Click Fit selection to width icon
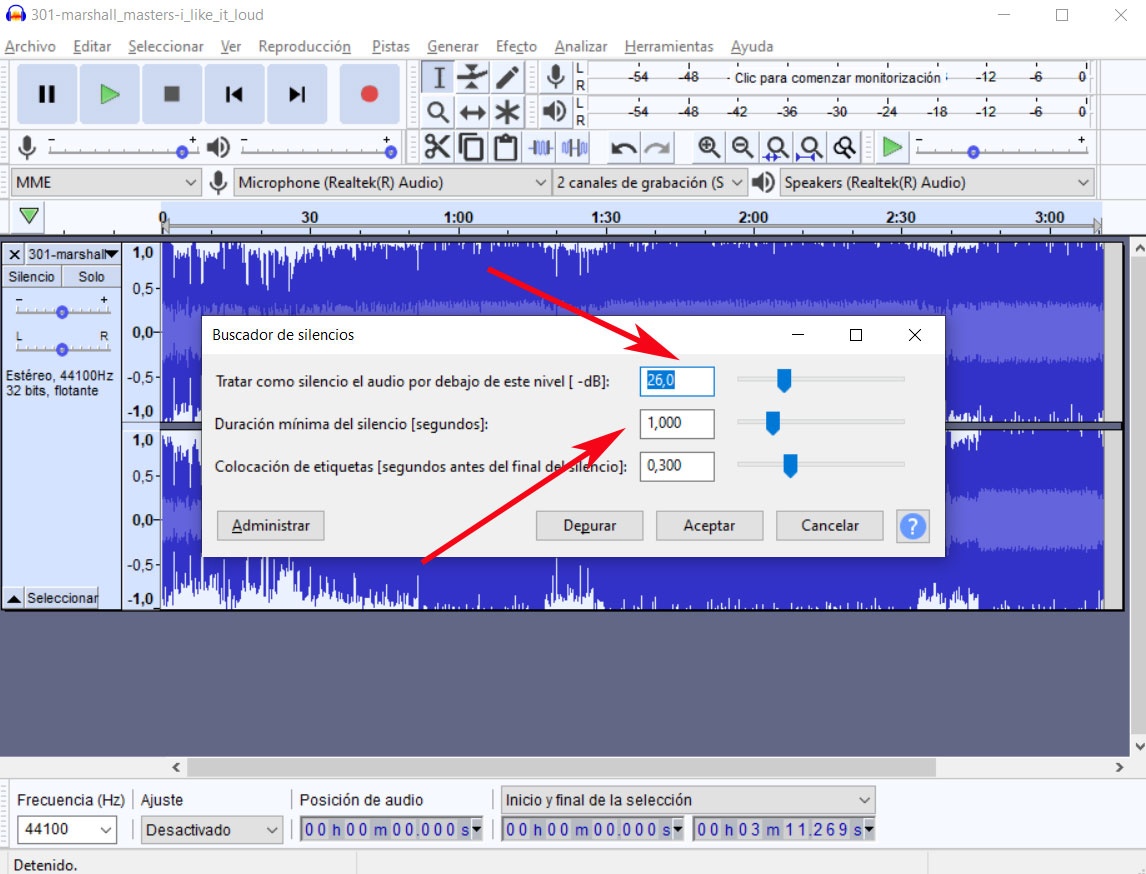1146x874 pixels. 776,148
